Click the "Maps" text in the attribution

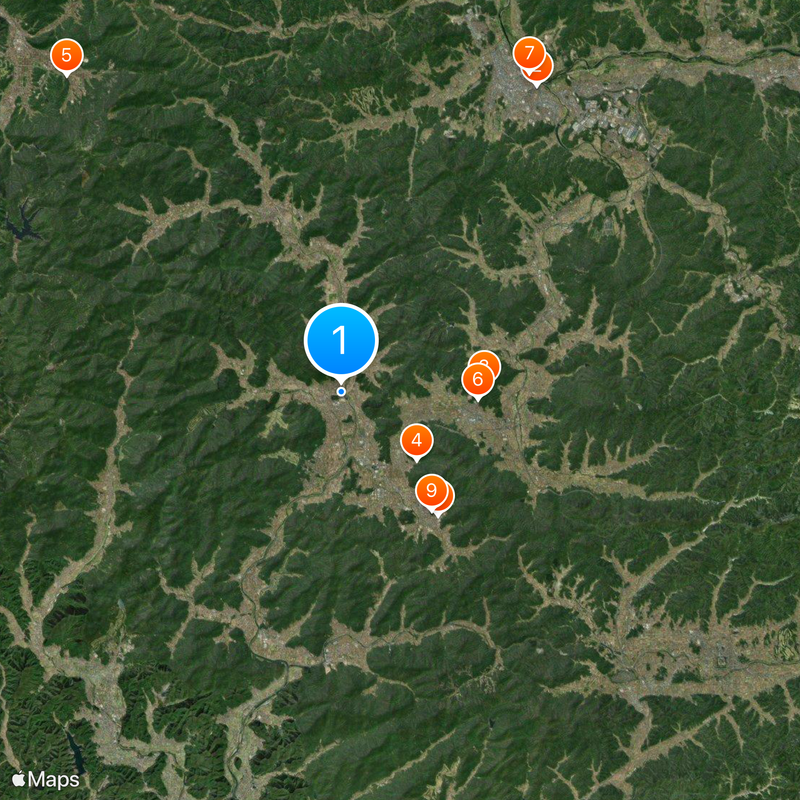[54, 780]
